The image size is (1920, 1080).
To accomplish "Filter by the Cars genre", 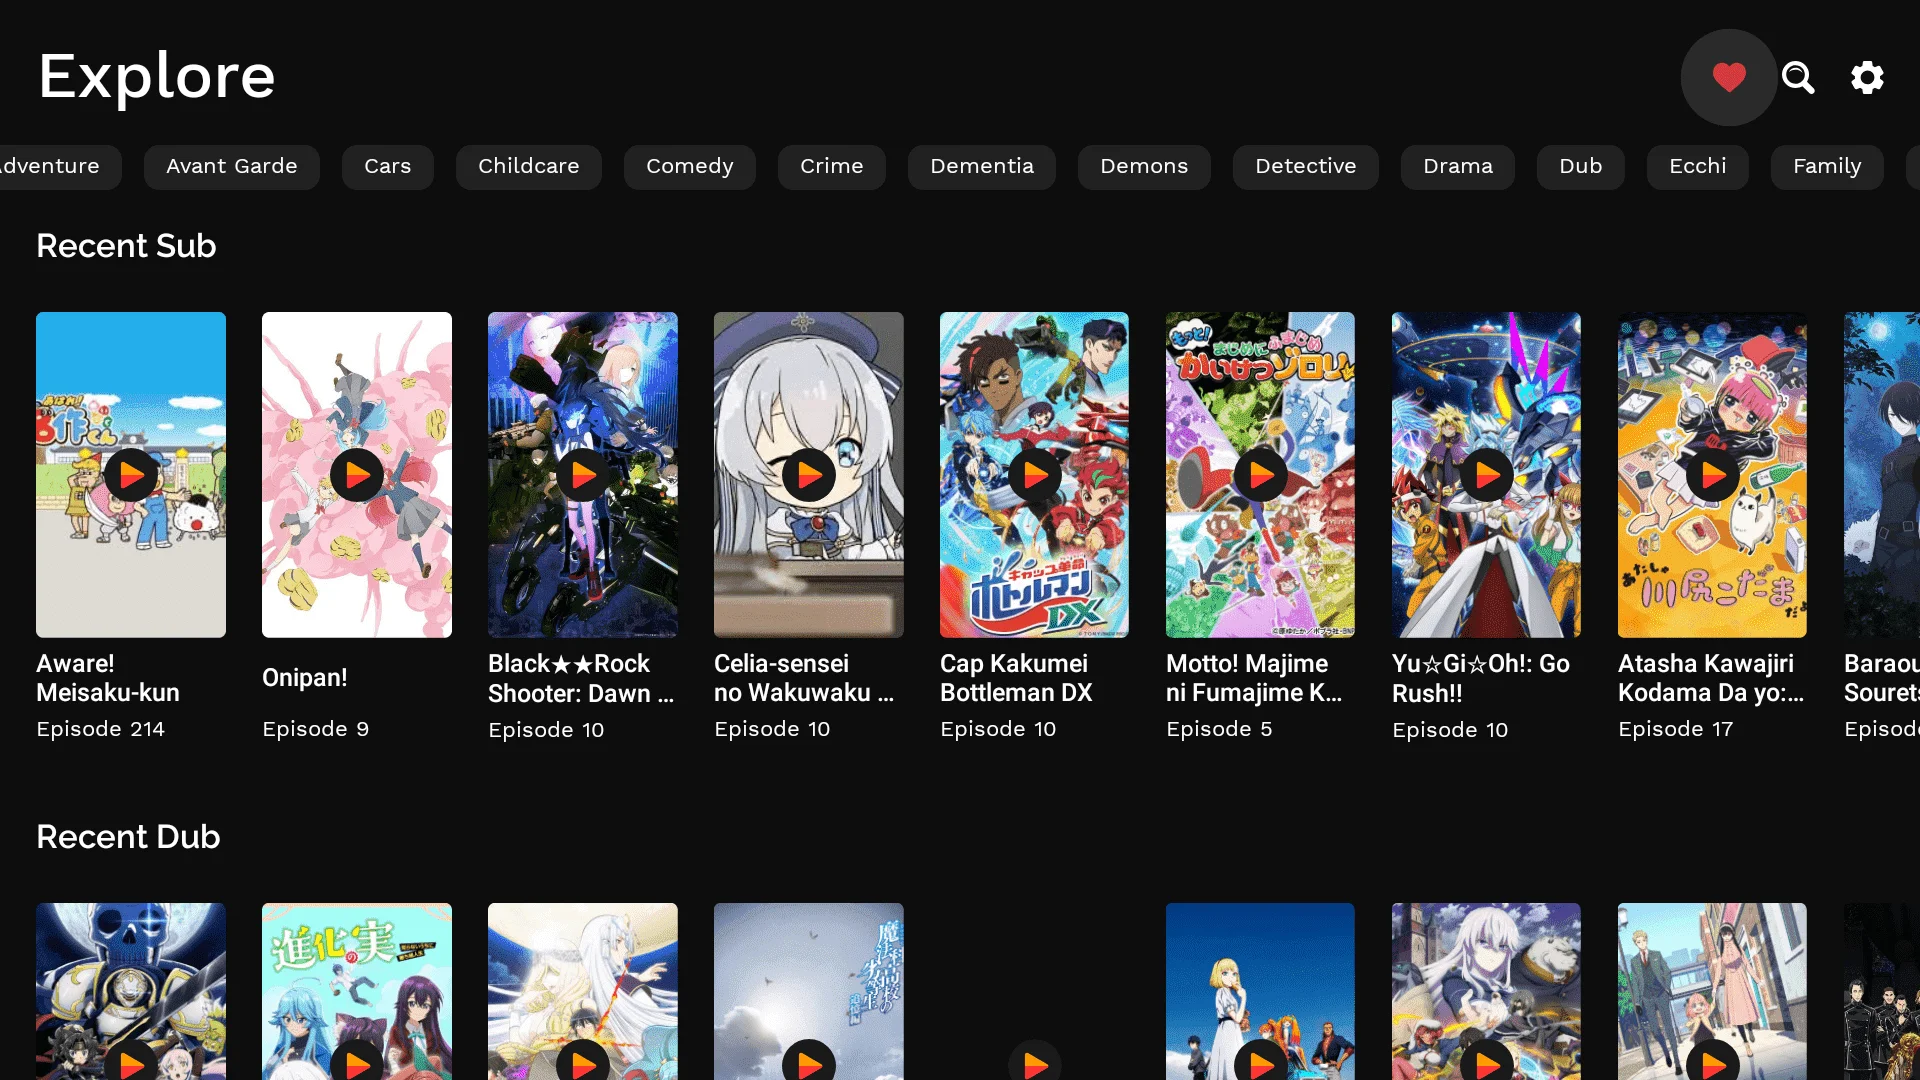I will coord(387,166).
